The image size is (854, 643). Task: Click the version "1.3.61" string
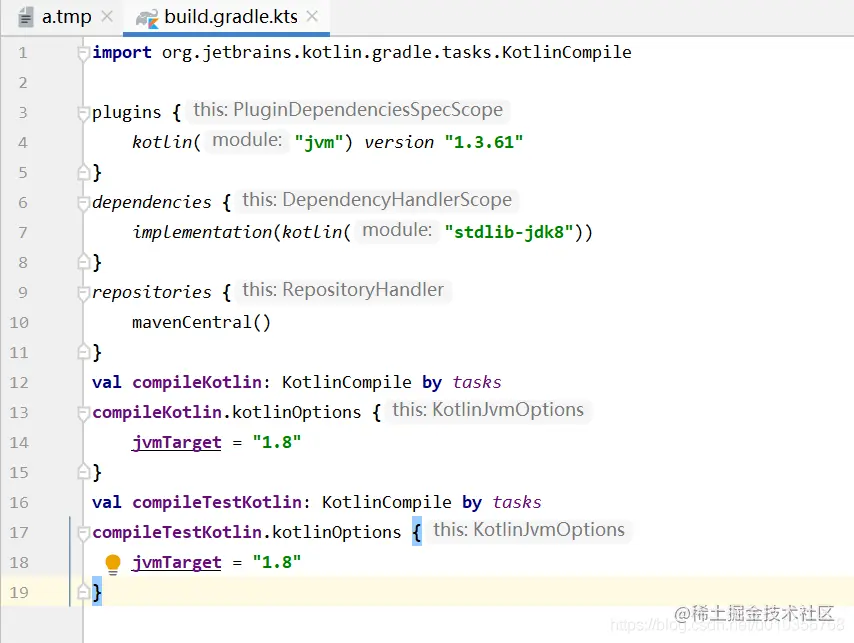pos(484,142)
